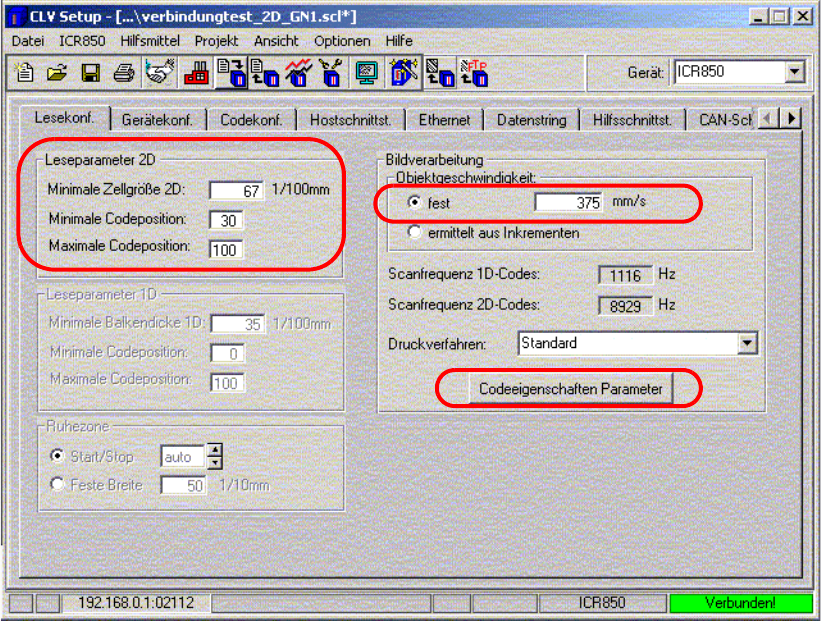The height and width of the screenshot is (621, 821).
Task: Switch to the Gerätekonf. tab
Action: (x=158, y=120)
